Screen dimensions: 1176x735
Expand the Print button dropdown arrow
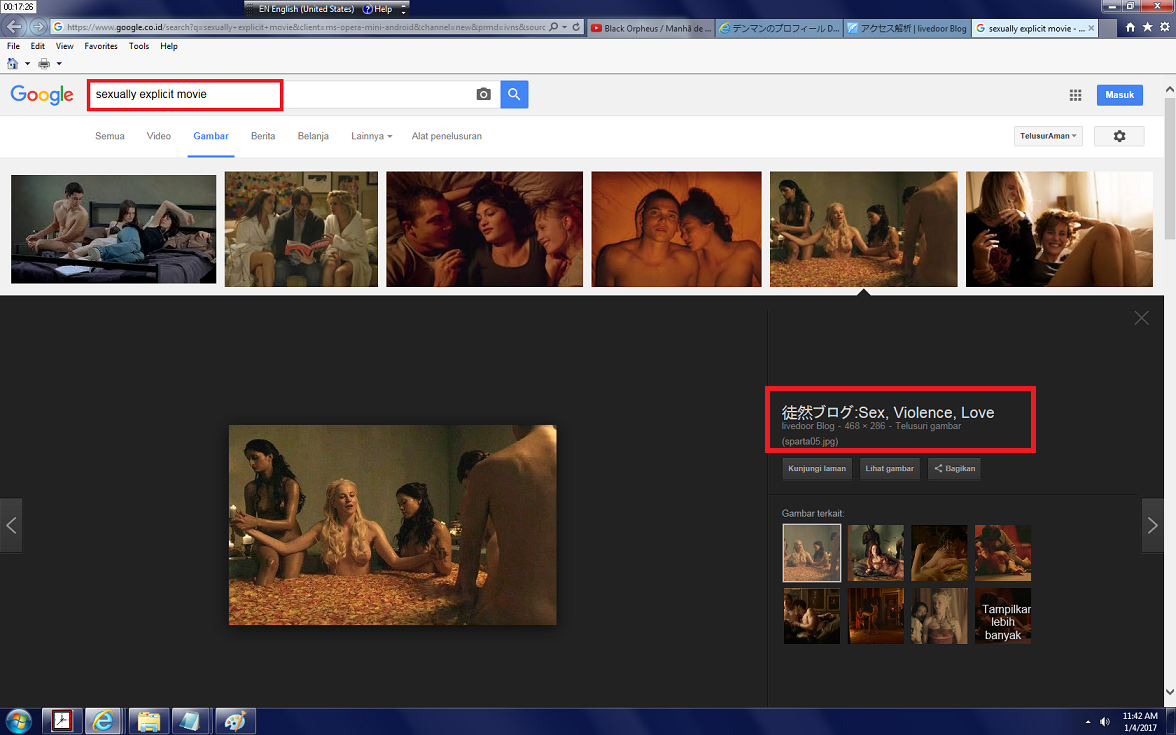[x=59, y=64]
